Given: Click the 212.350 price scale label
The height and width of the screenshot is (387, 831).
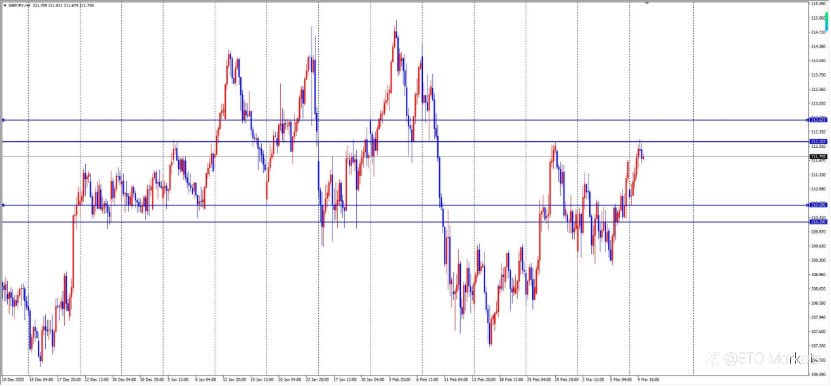Looking at the screenshot, I should (818, 131).
